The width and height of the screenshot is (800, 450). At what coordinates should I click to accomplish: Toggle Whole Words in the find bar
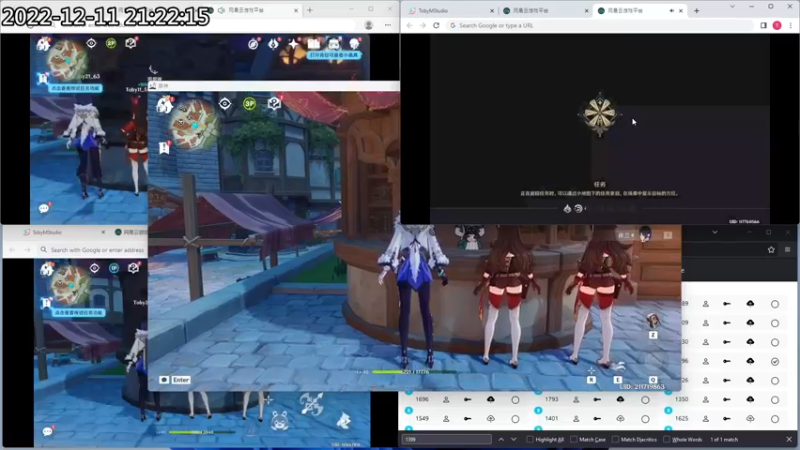pos(666,439)
